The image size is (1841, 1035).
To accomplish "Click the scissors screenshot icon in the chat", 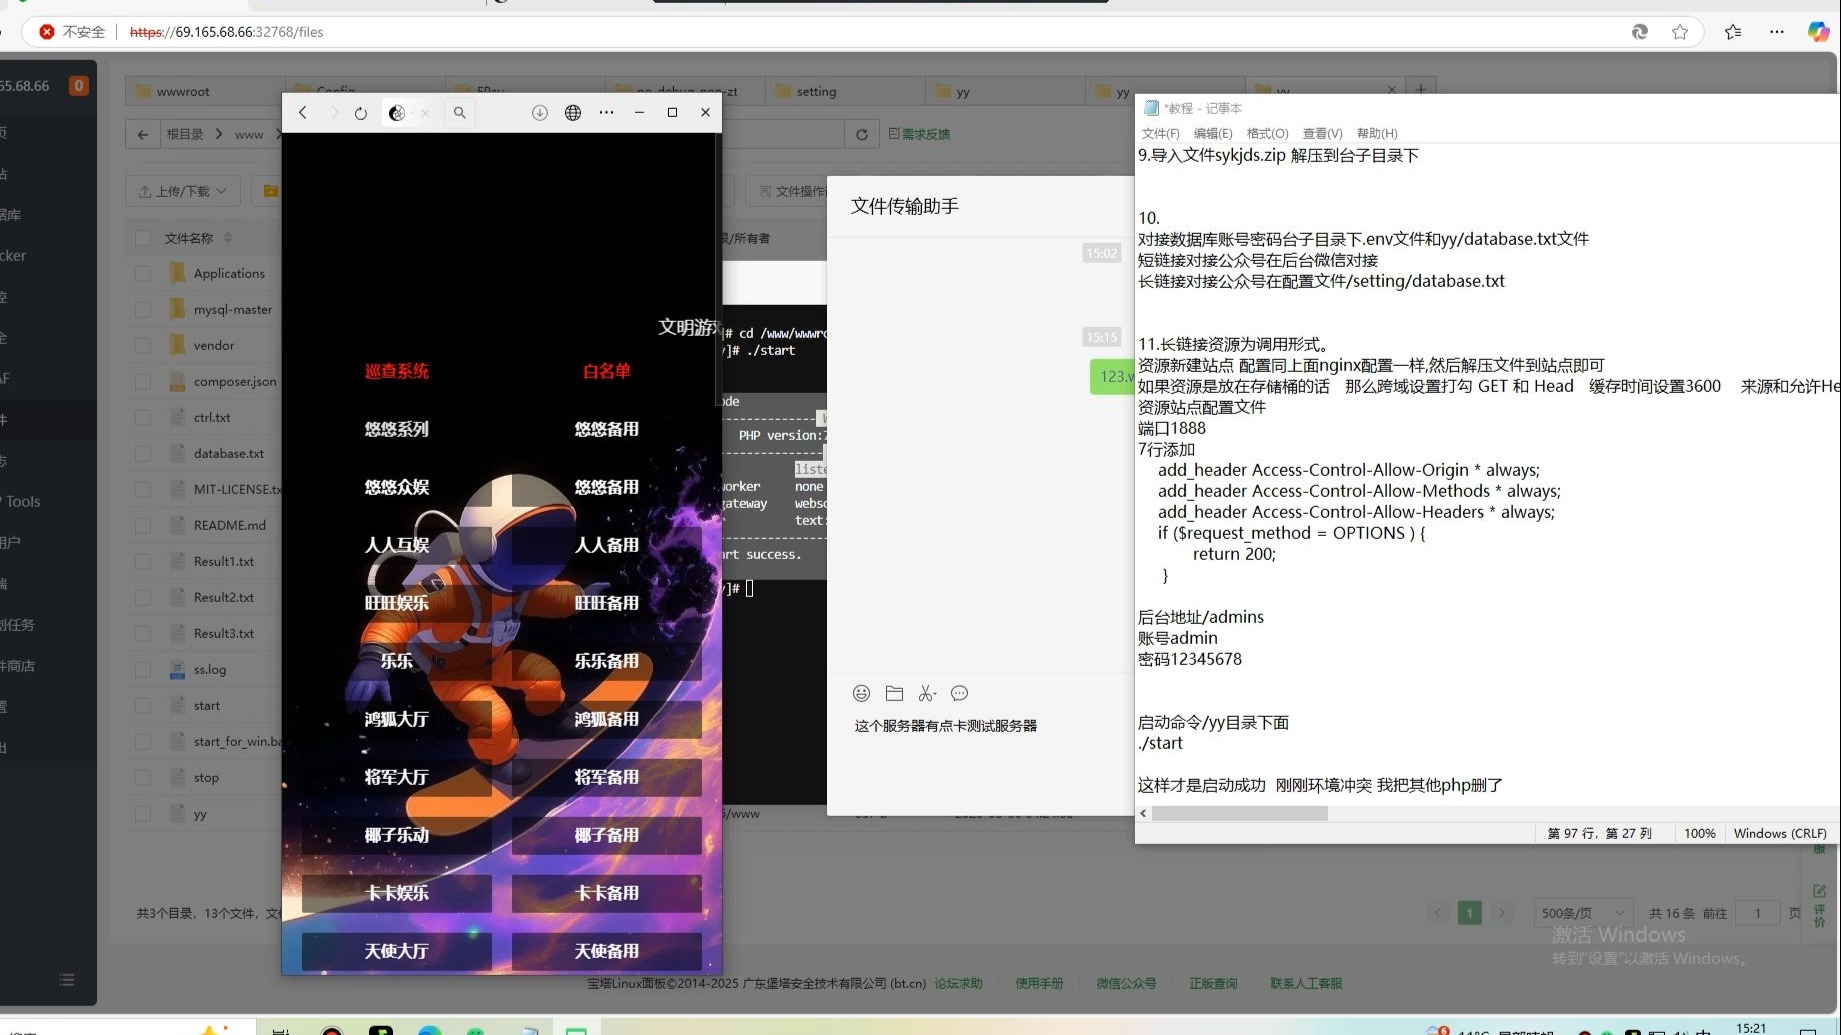I will (x=927, y=693).
